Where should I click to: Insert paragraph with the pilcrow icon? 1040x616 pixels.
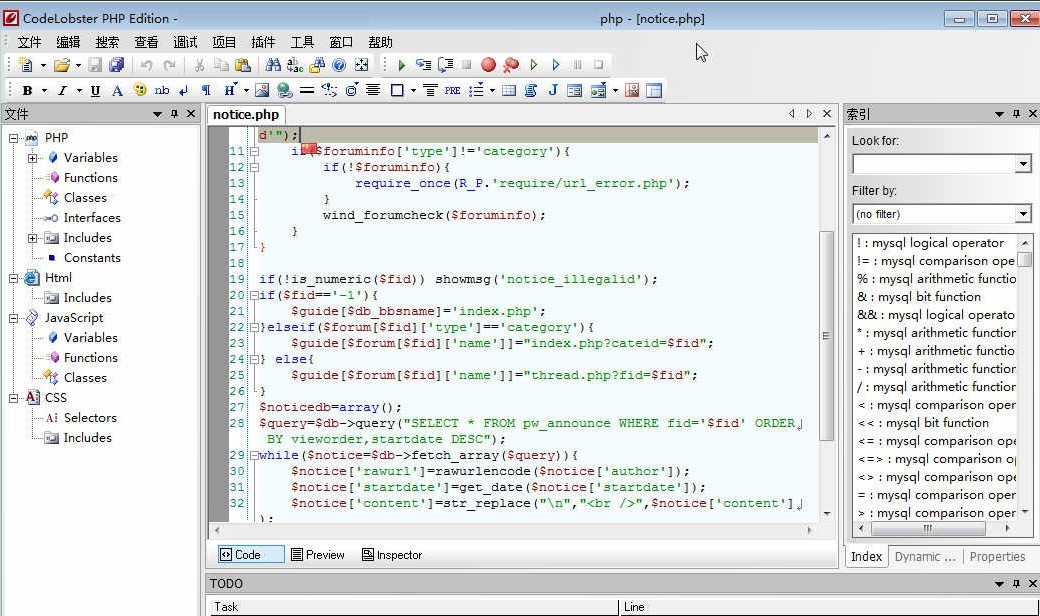click(206, 90)
